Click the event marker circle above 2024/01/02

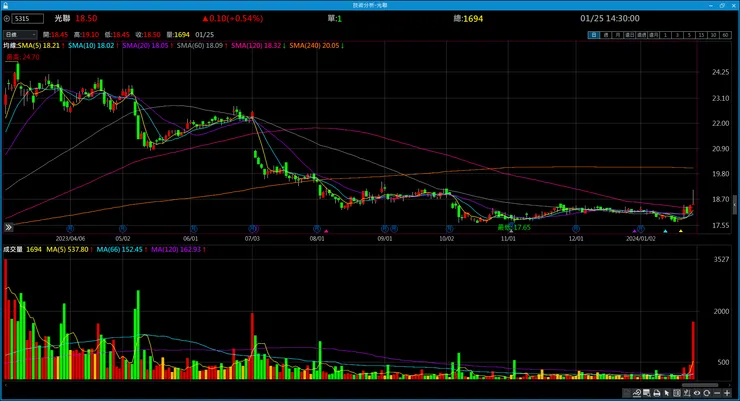(640, 229)
